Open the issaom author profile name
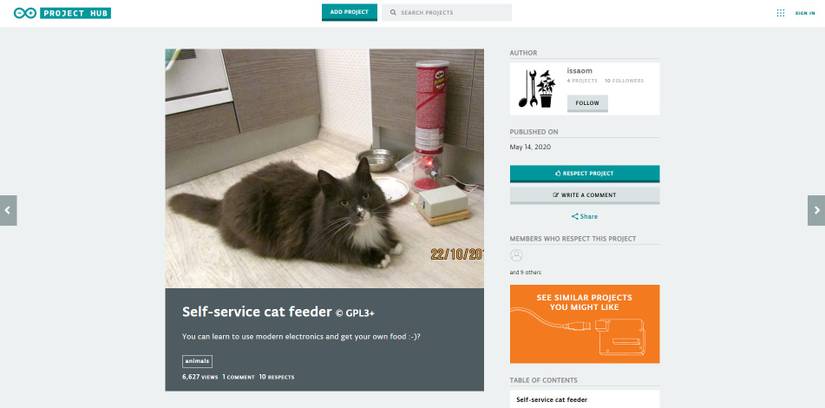This screenshot has width=825, height=408. 579,71
